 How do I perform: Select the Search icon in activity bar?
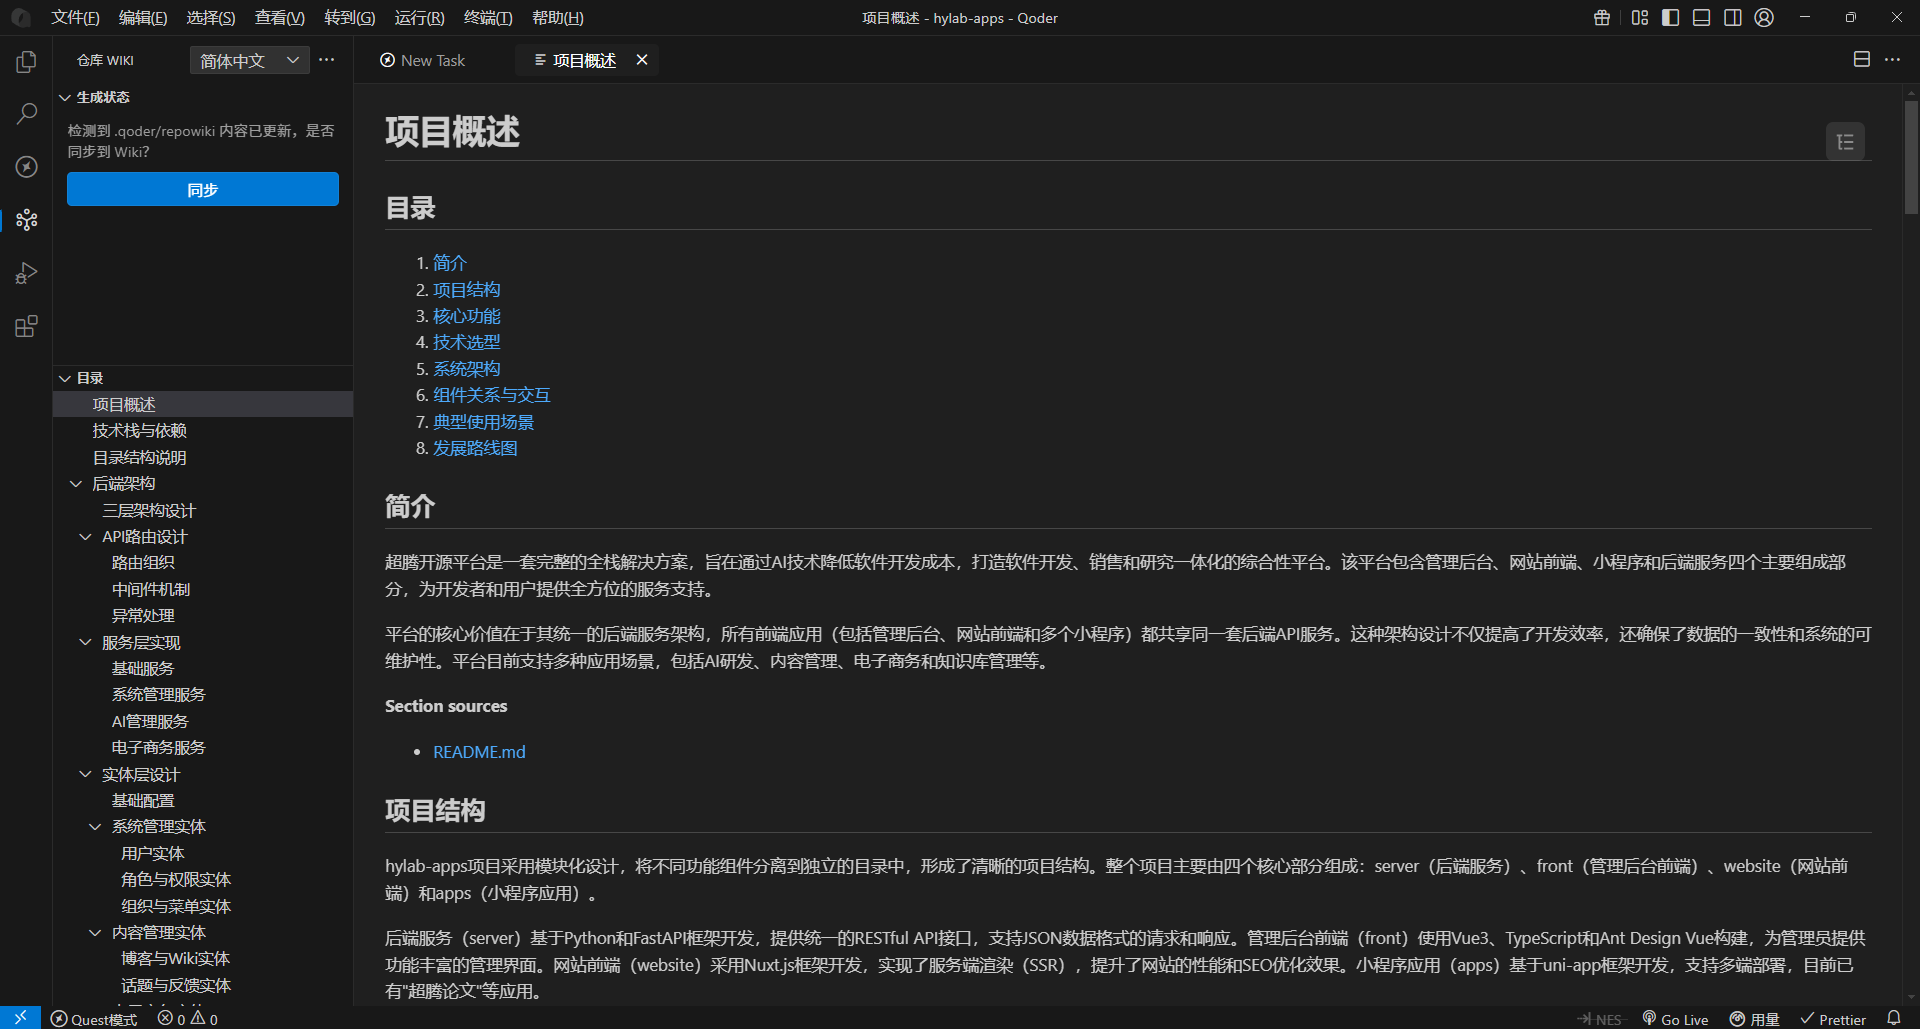[26, 113]
